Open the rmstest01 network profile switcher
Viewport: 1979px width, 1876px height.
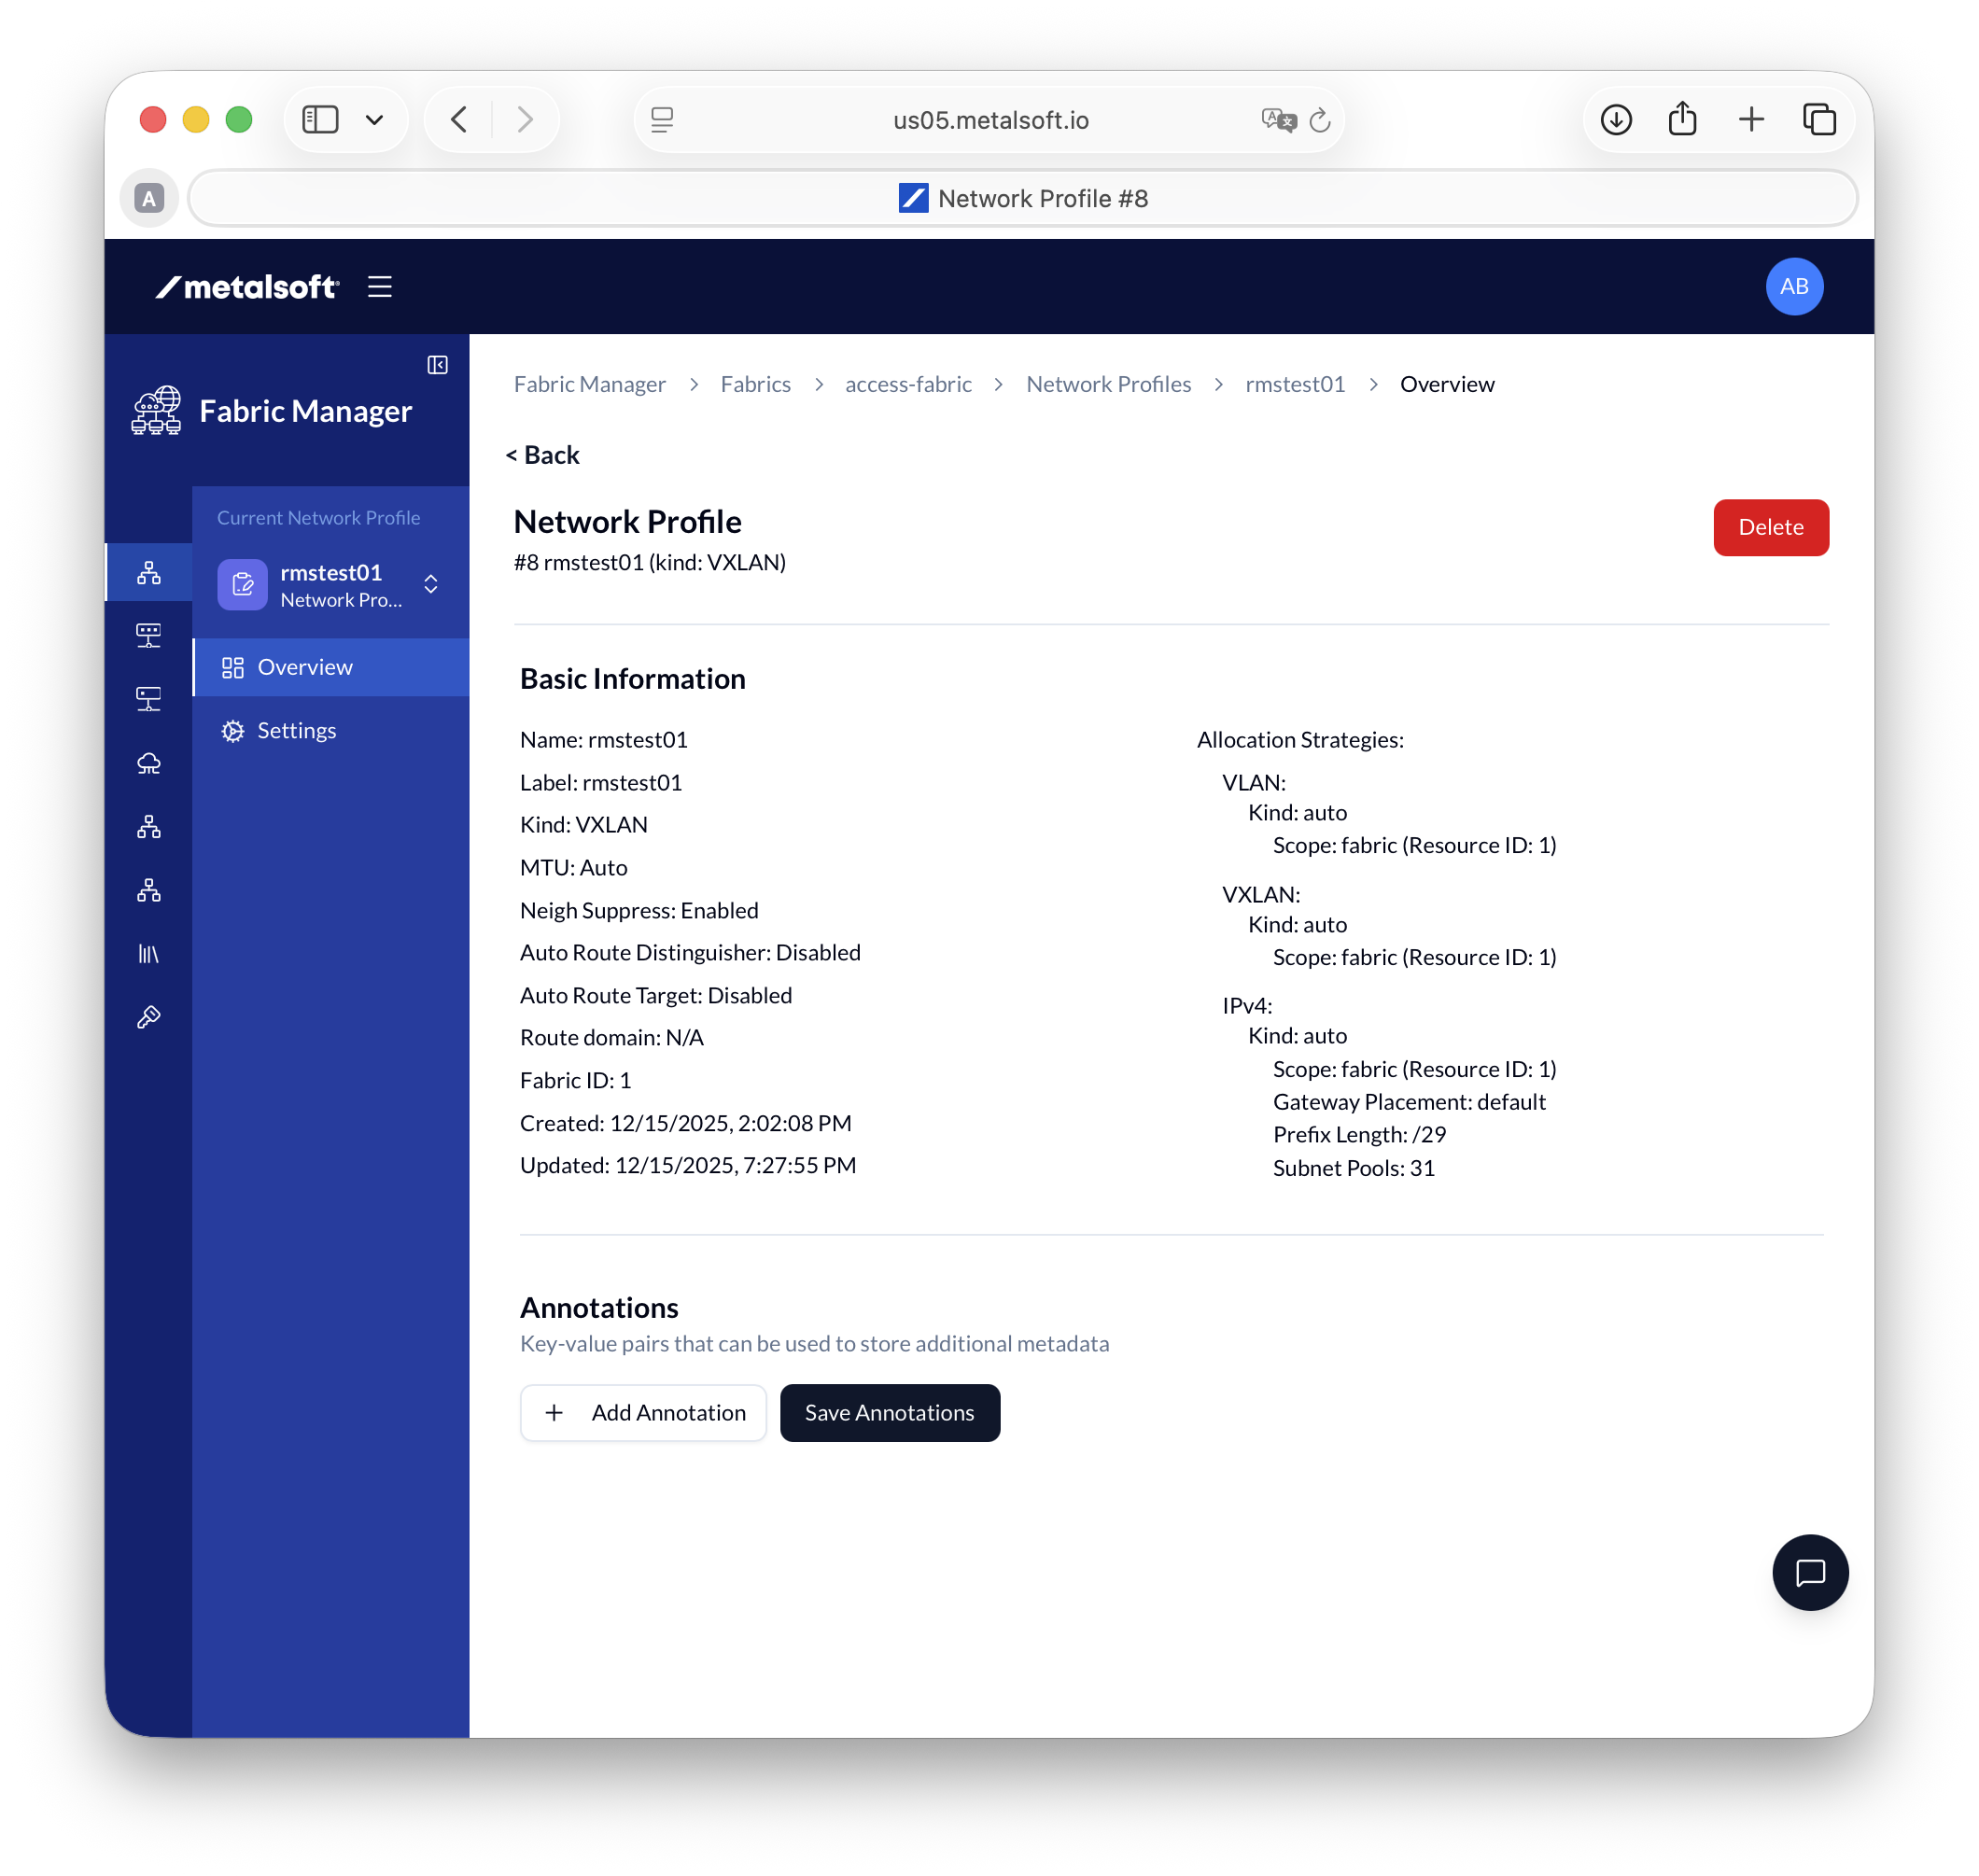331,585
